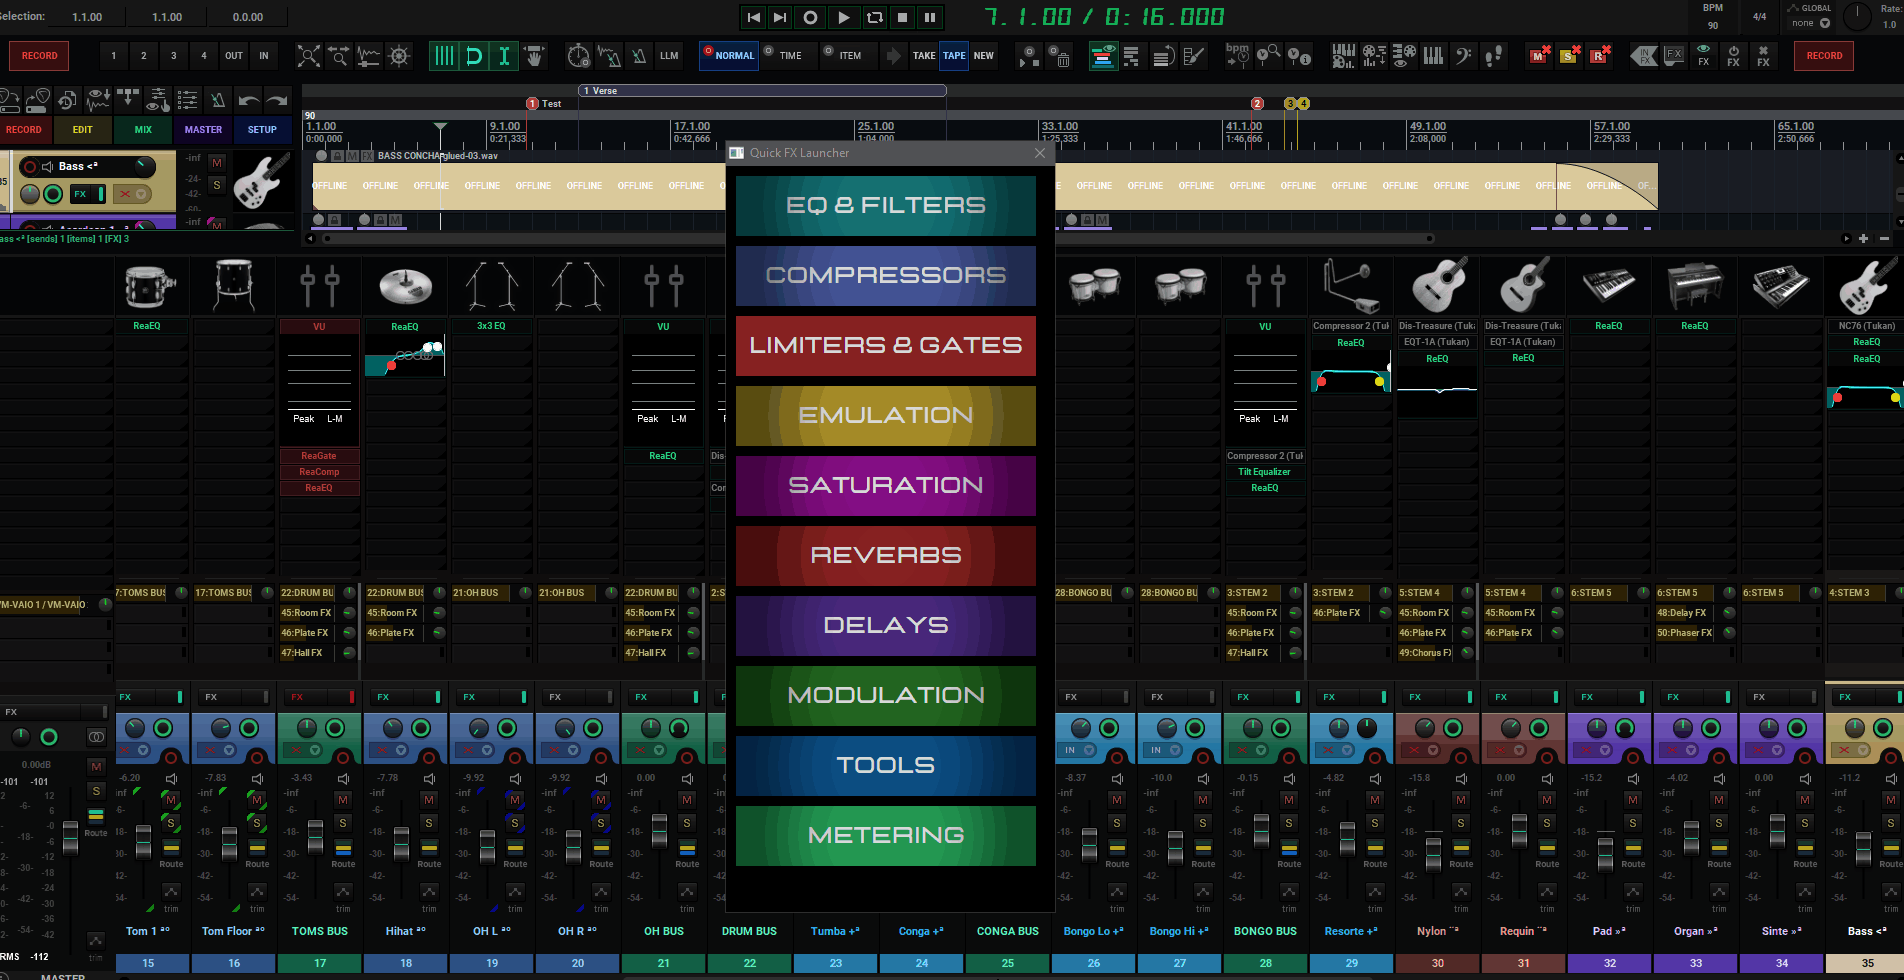
Task: Toggle the grid lines button
Action: click(x=444, y=56)
